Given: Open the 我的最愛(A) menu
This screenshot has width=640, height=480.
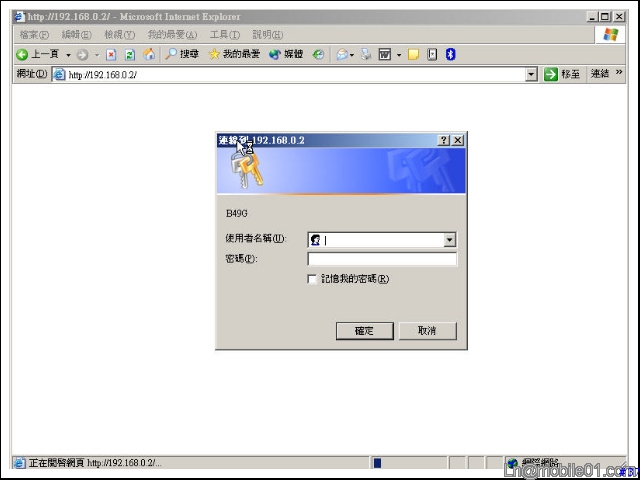Looking at the screenshot, I should click(x=172, y=35).
